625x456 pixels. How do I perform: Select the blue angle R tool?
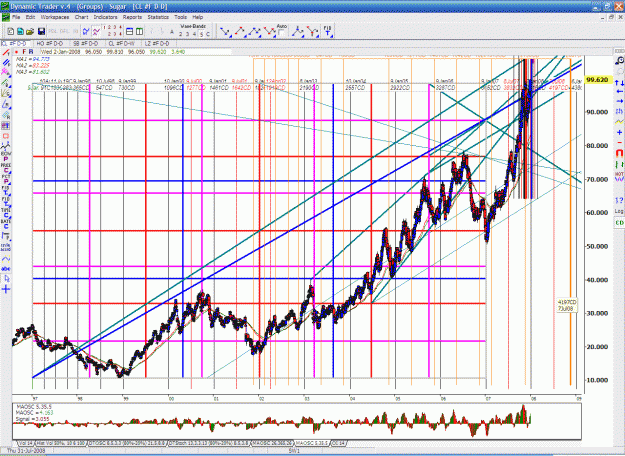(x=6, y=104)
